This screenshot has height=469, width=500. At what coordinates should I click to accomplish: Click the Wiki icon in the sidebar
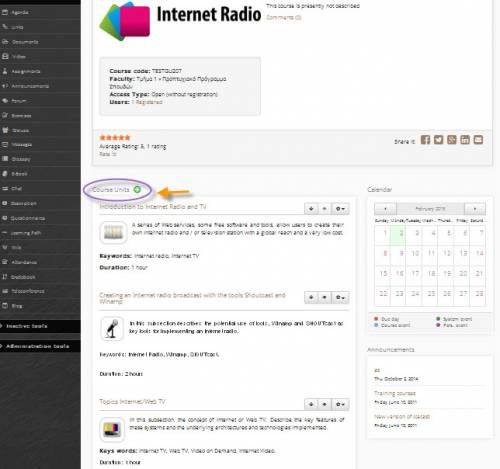pos(5,247)
